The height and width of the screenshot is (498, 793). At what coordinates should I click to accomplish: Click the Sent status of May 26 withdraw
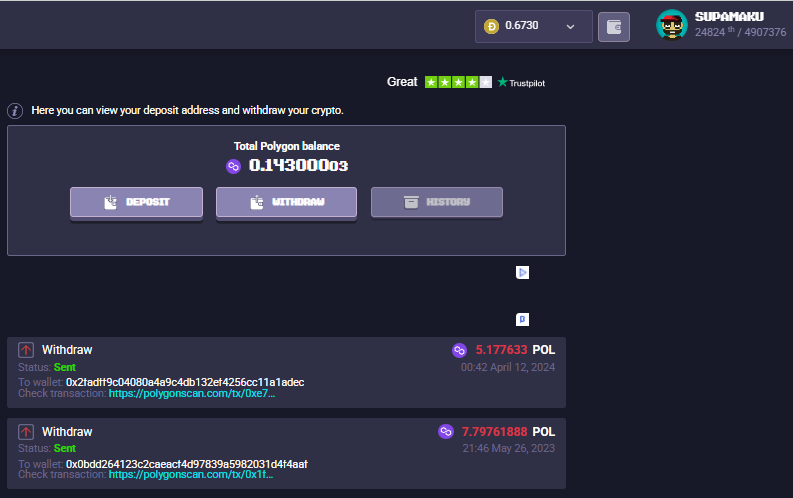point(65,448)
